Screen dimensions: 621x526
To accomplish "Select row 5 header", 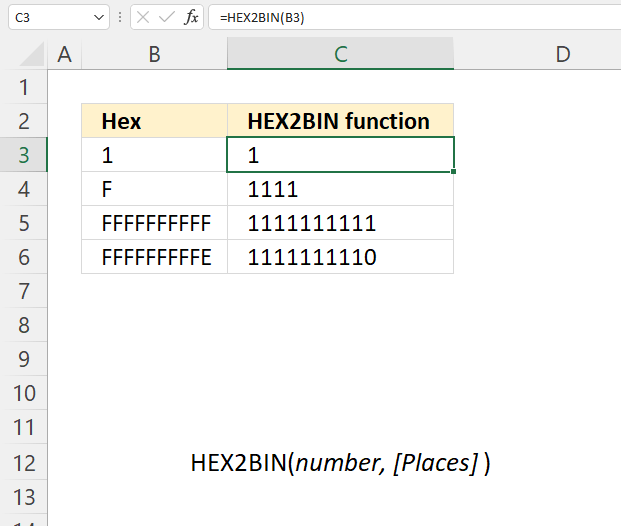I will pyautogui.click(x=24, y=223).
